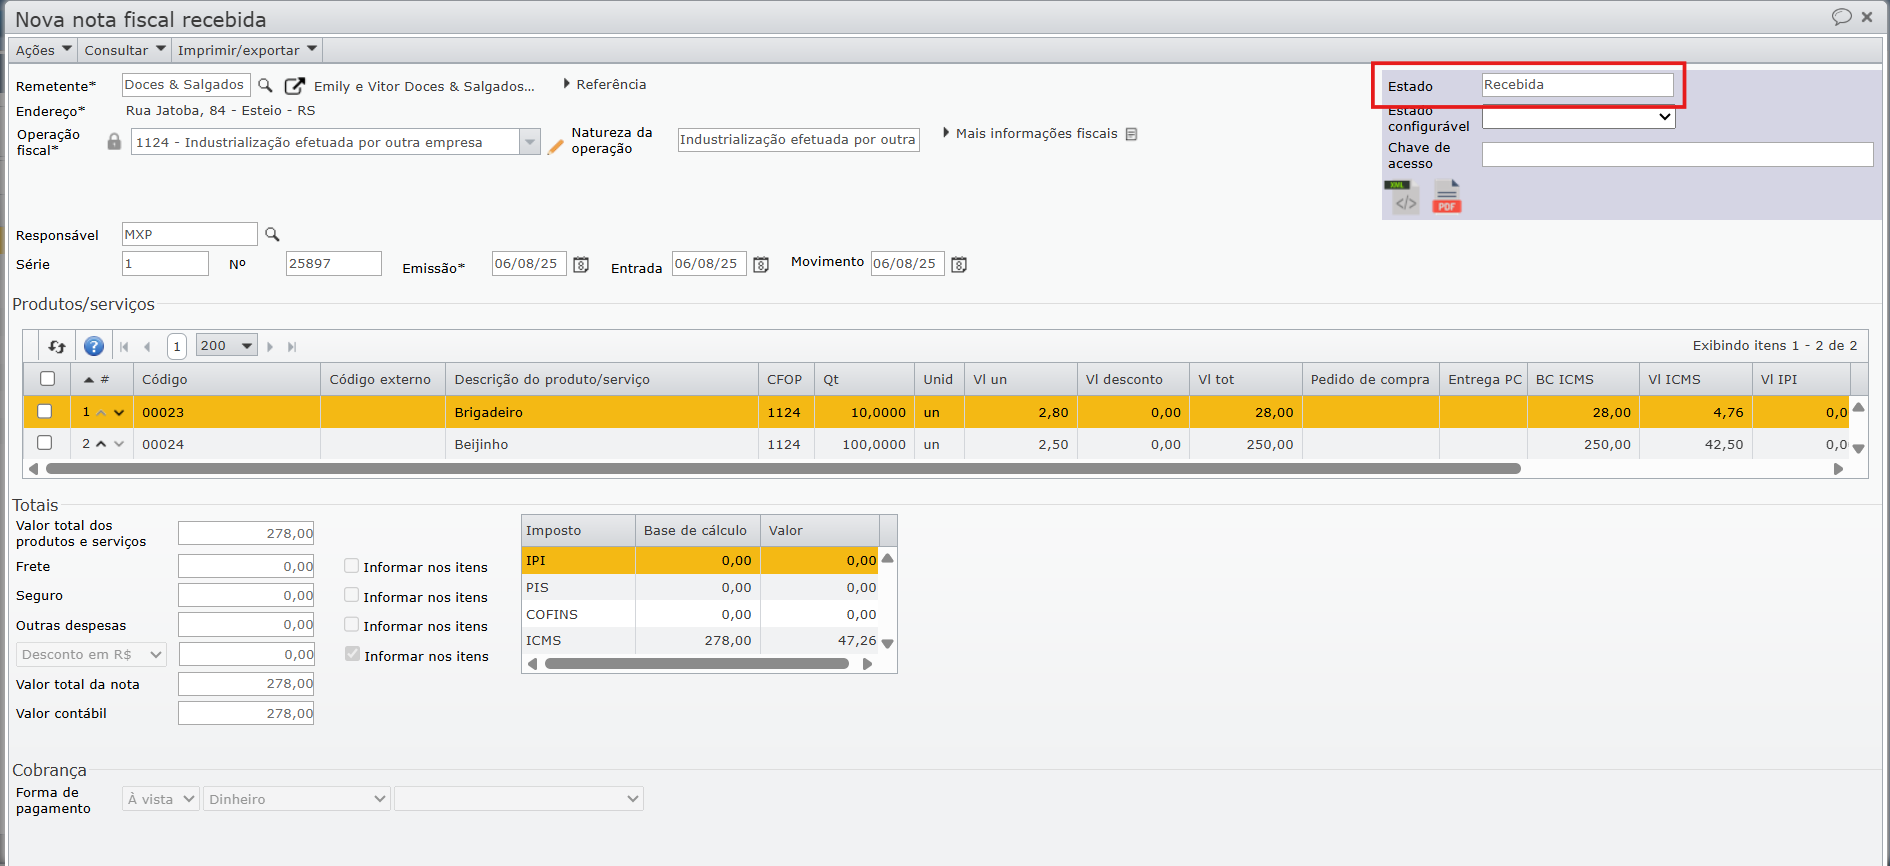Open the Emissão date calendar picker
1890x866 pixels.
pyautogui.click(x=581, y=265)
